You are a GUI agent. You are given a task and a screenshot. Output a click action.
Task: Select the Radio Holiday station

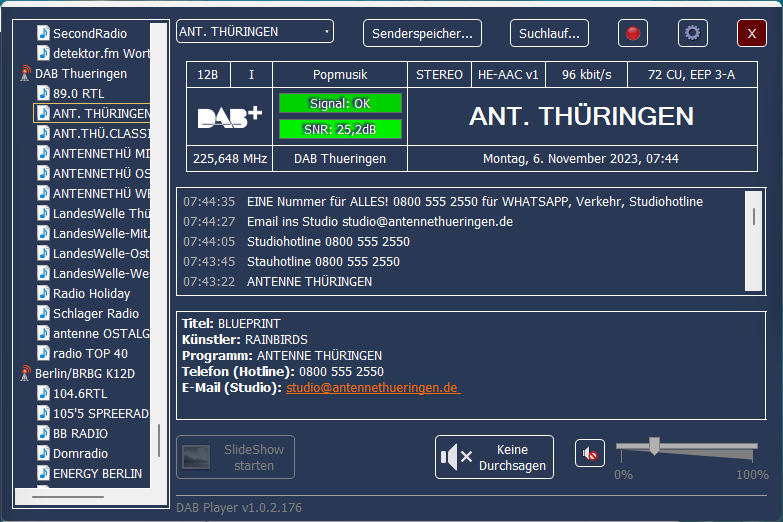91,293
